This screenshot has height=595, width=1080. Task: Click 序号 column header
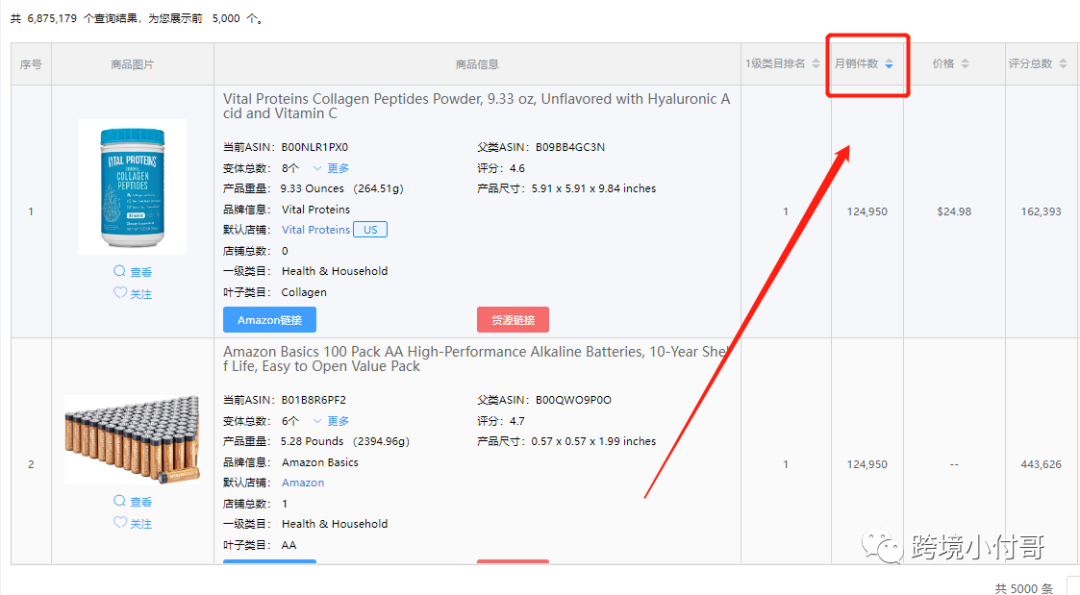pos(31,64)
